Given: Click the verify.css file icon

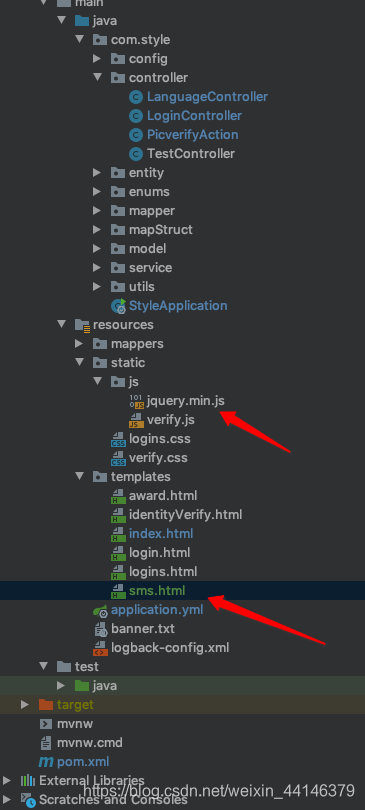Looking at the screenshot, I should pos(119,458).
